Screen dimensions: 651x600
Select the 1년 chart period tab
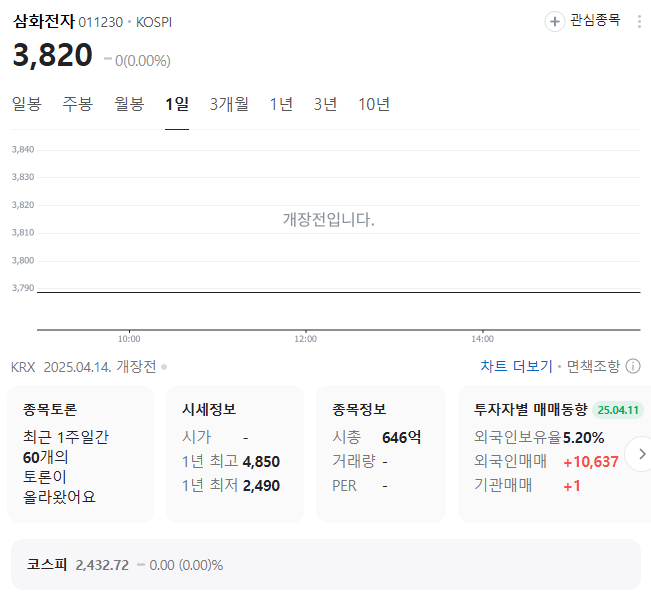click(x=281, y=104)
